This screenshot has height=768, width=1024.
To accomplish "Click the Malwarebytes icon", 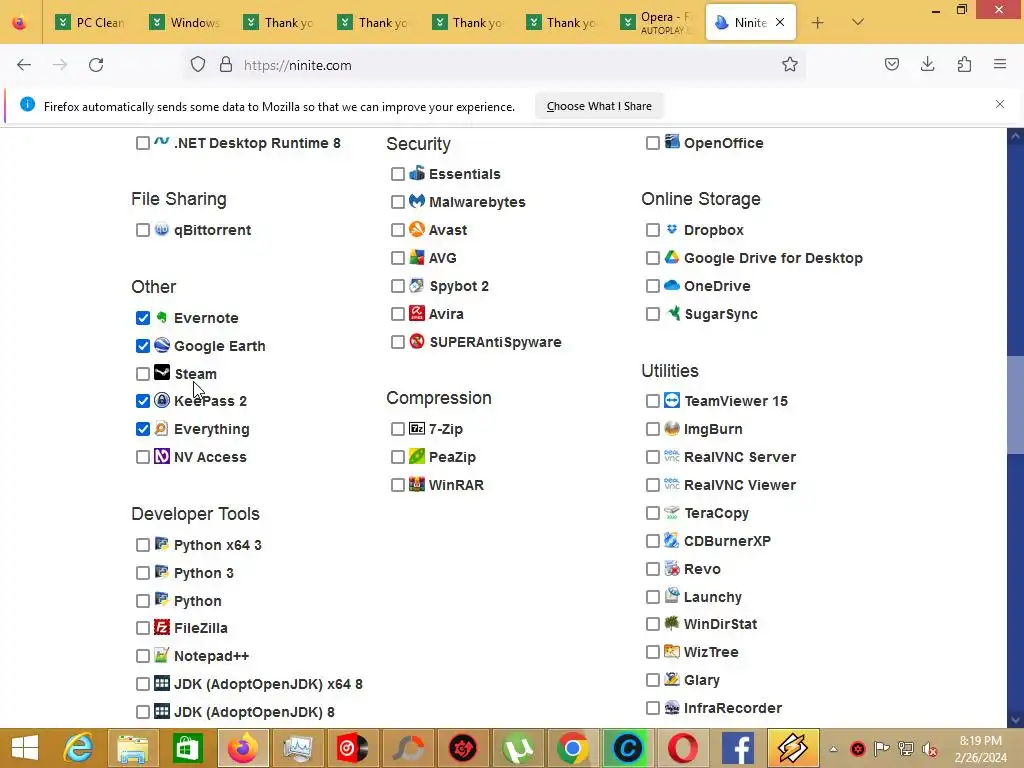I will pos(417,201).
